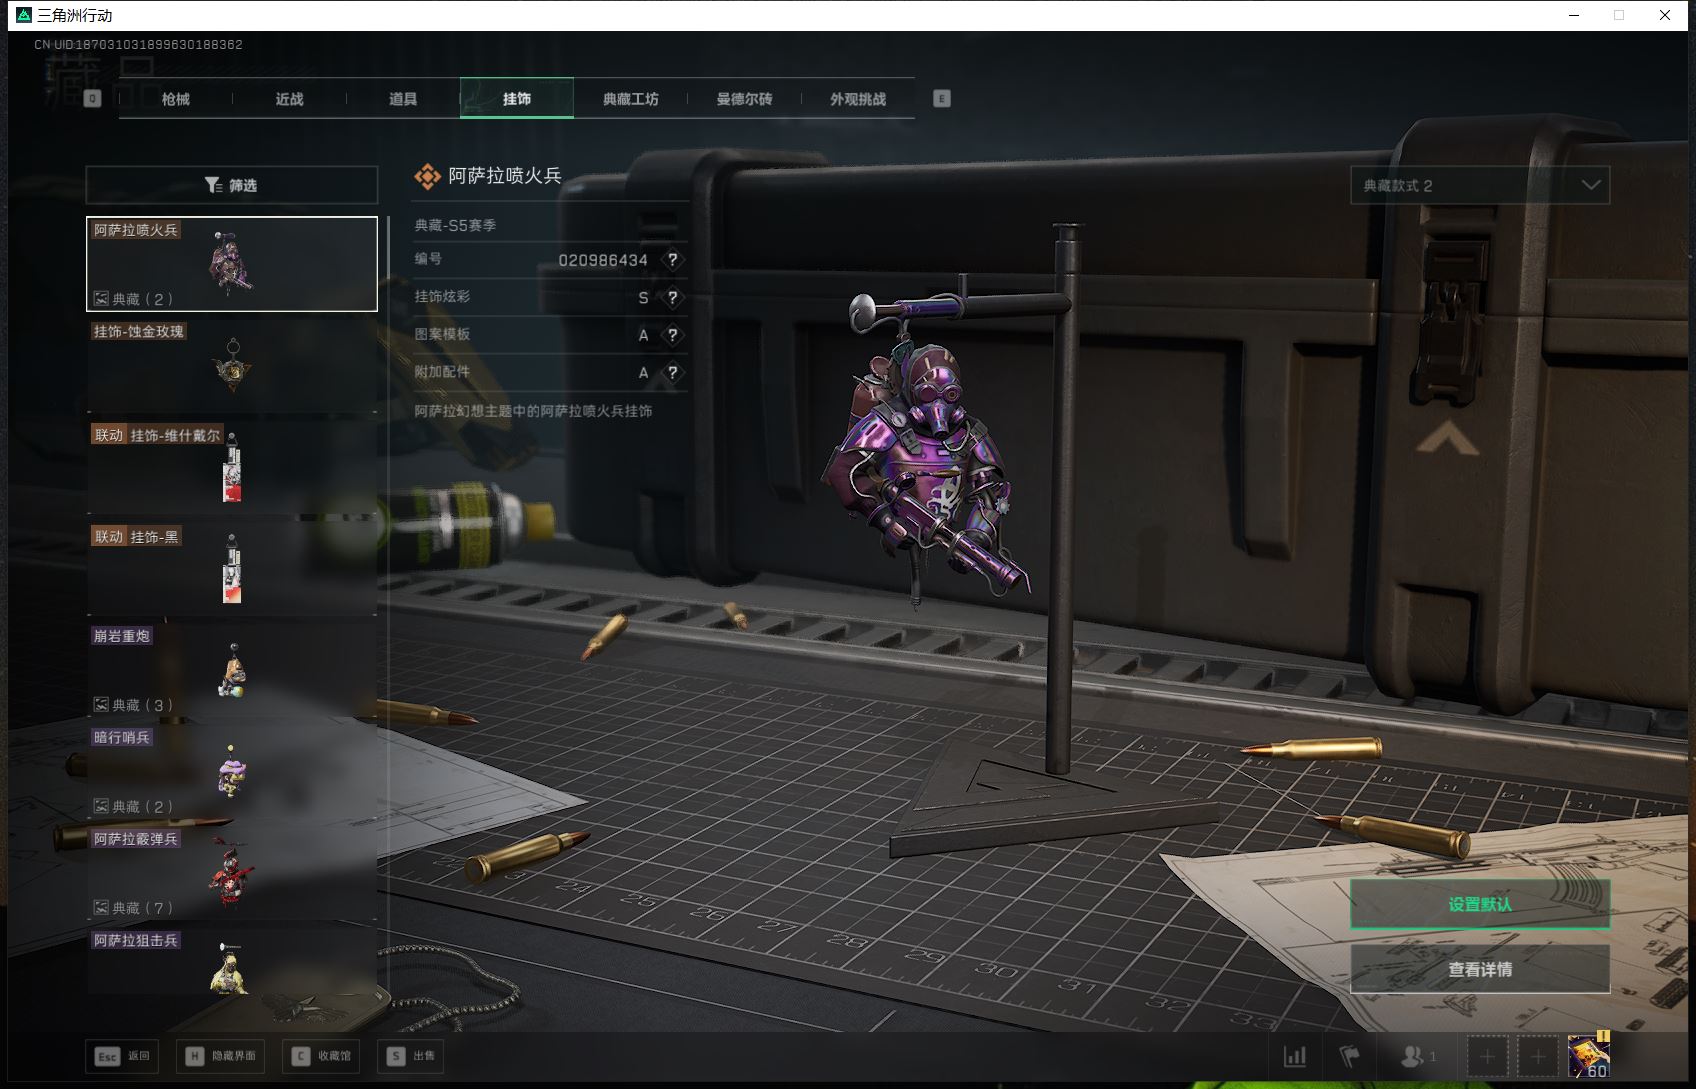The height and width of the screenshot is (1089, 1696).
Task: Switch to the 典藏工坊 tab
Action: (630, 99)
